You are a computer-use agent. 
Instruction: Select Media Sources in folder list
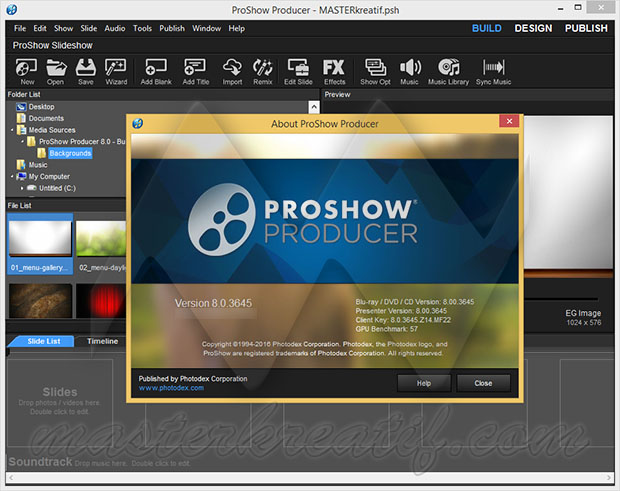tap(52, 130)
